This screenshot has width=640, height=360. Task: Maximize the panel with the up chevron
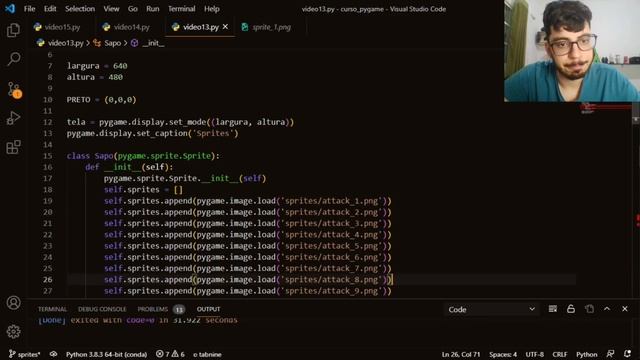(x=607, y=309)
